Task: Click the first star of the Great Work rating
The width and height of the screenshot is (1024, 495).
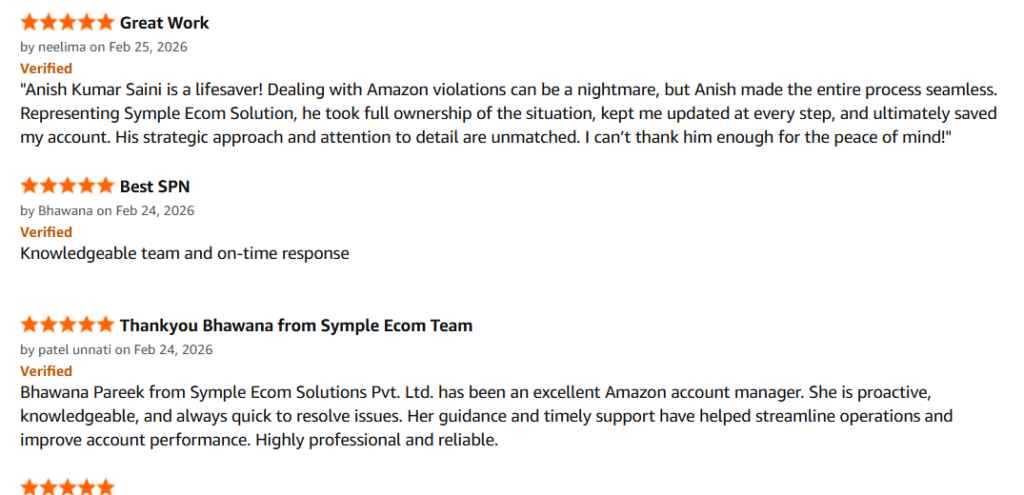Action: coord(29,22)
